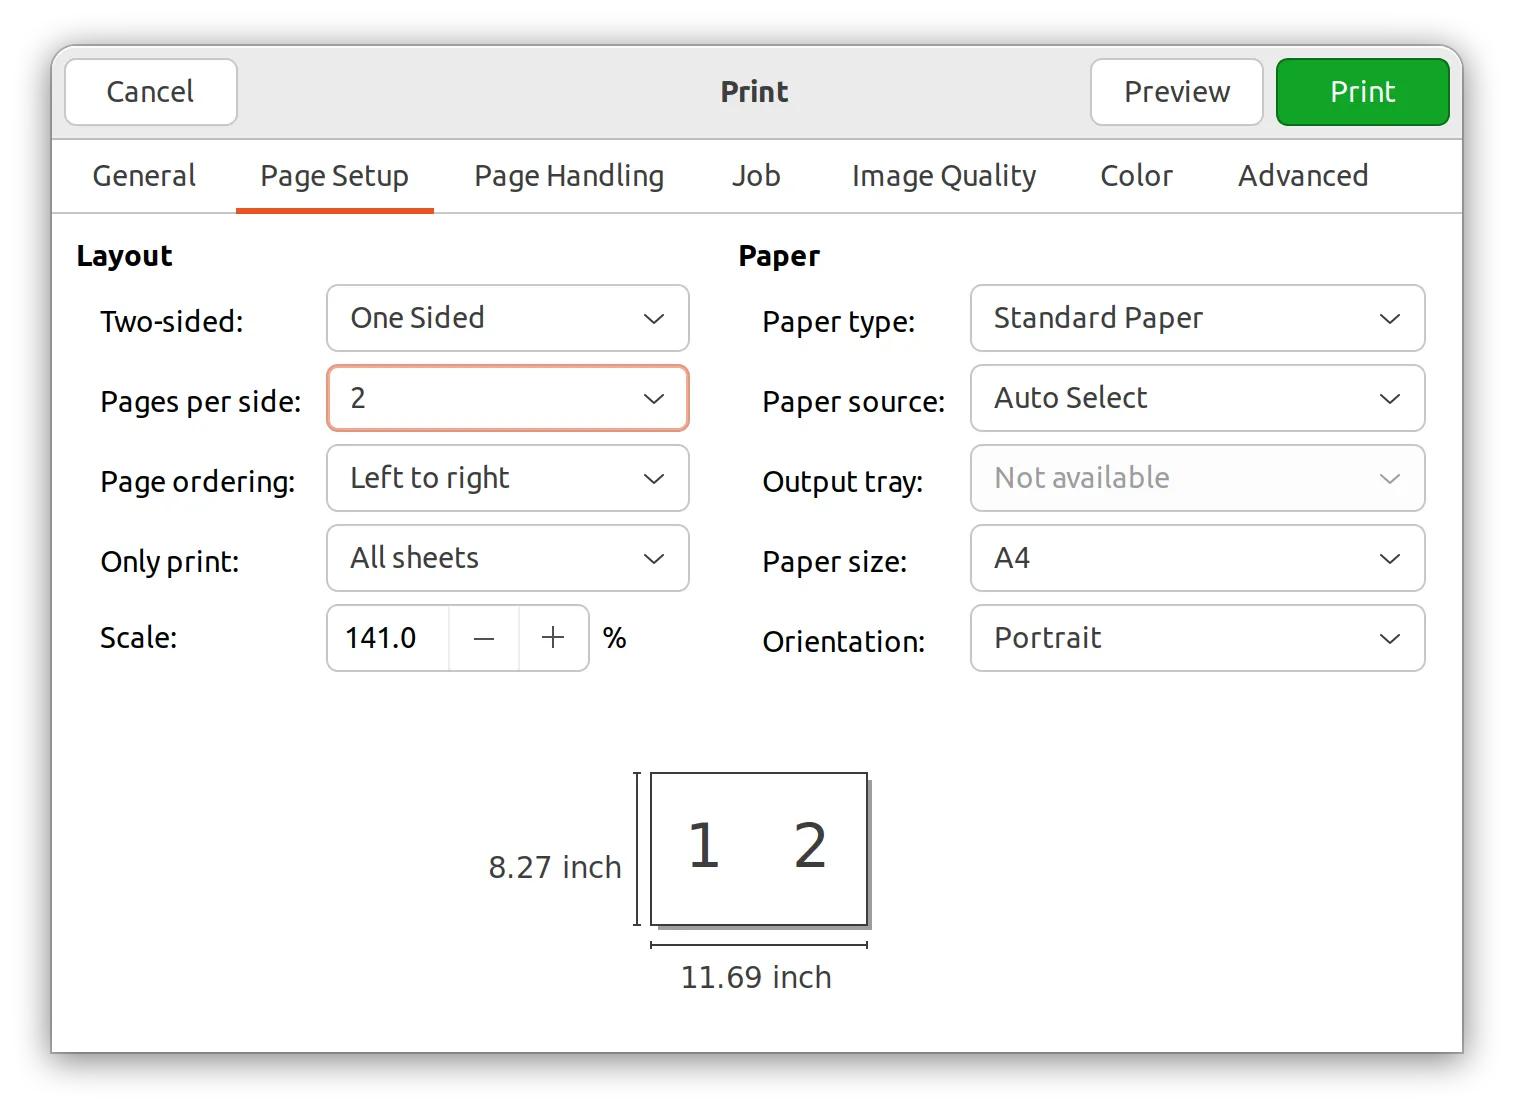Switch to the Color tab

click(1136, 176)
